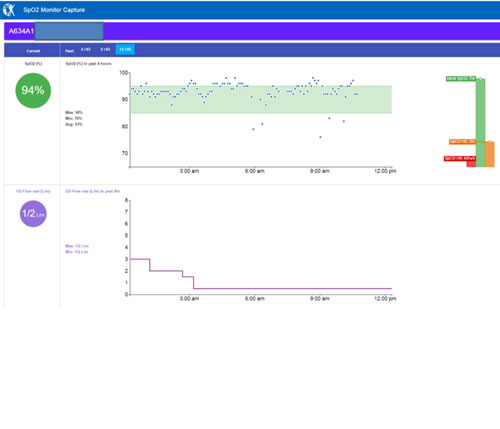500x429 pixels.
Task: Click the app logo in the header
Action: tap(9, 10)
